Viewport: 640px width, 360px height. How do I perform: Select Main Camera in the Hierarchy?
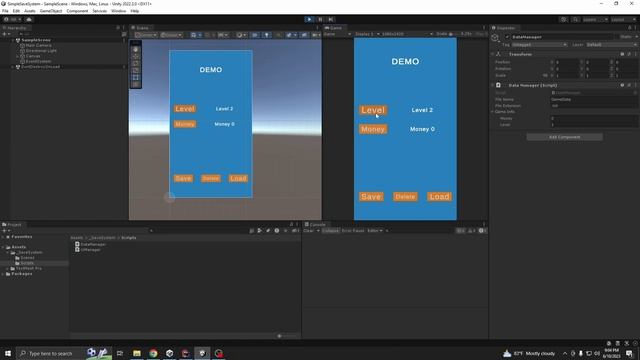38,45
